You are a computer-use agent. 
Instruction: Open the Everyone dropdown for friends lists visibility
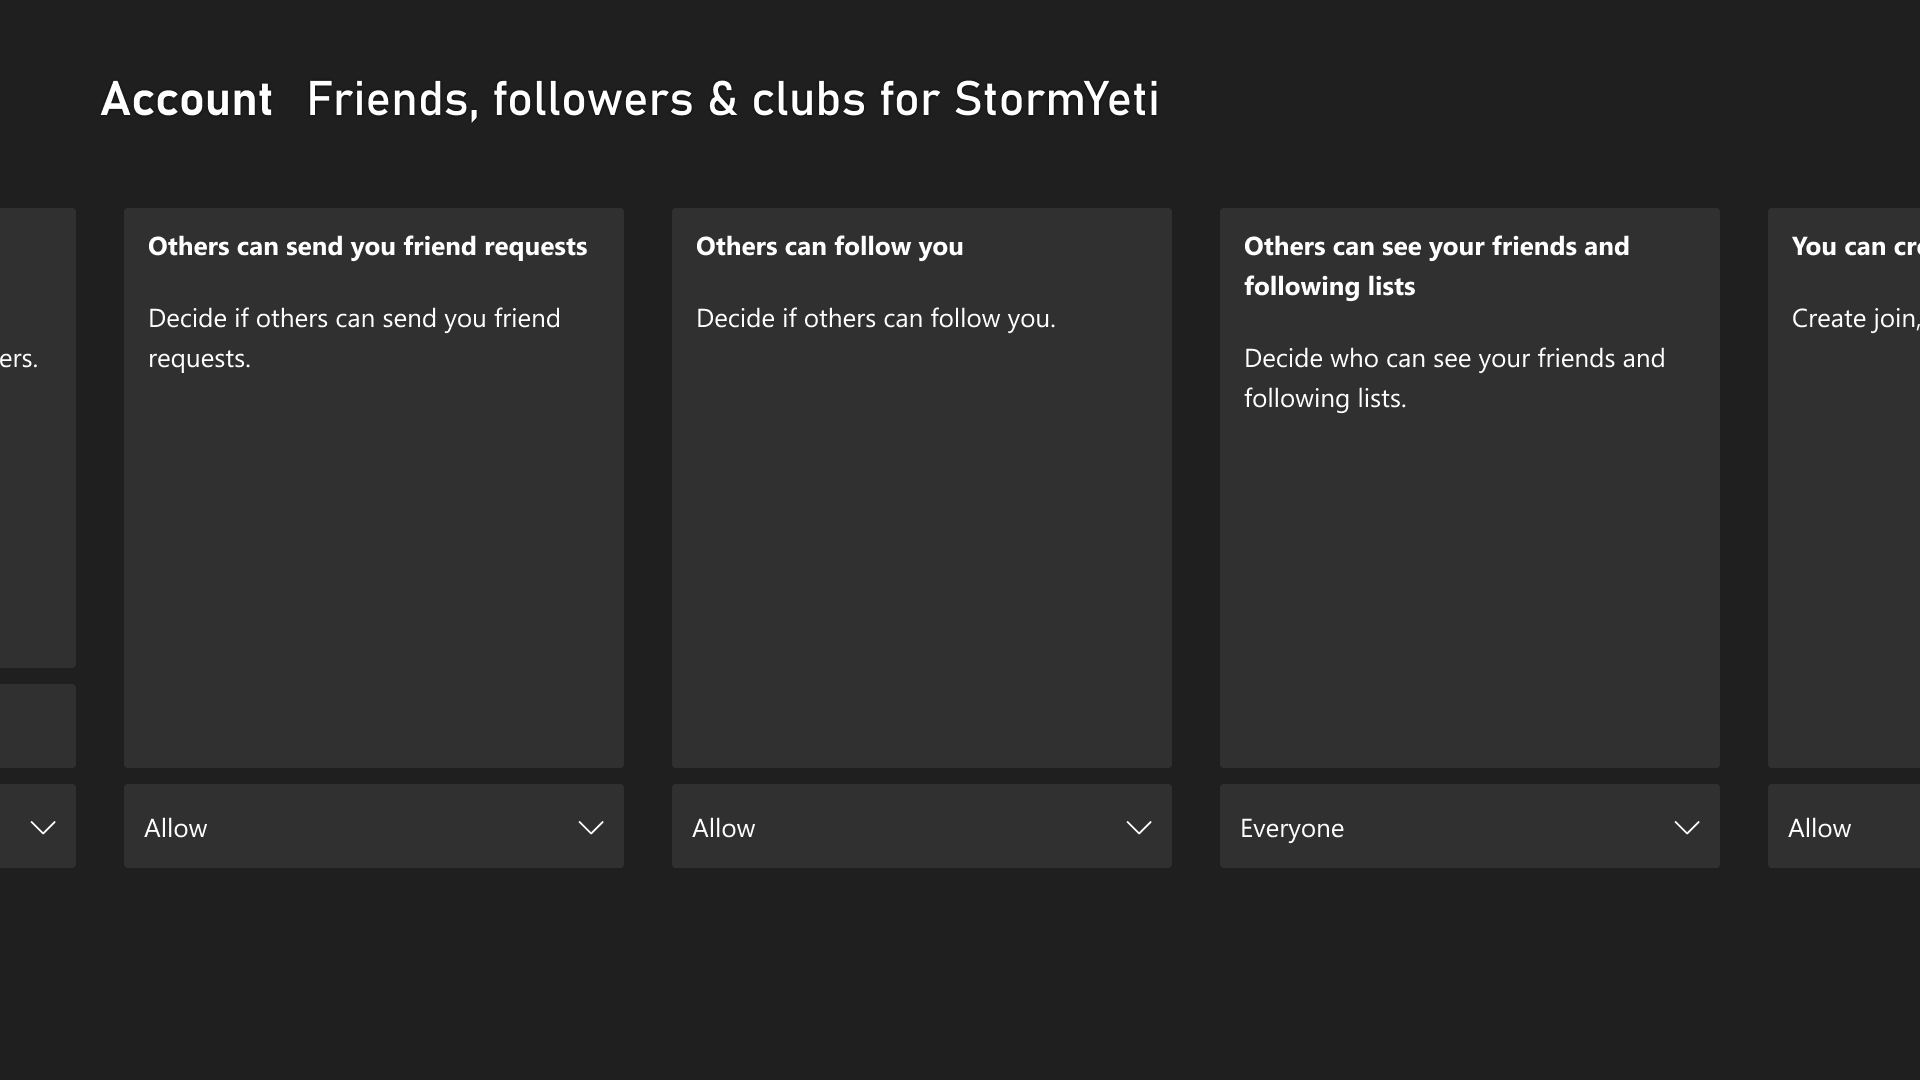pyautogui.click(x=1469, y=827)
